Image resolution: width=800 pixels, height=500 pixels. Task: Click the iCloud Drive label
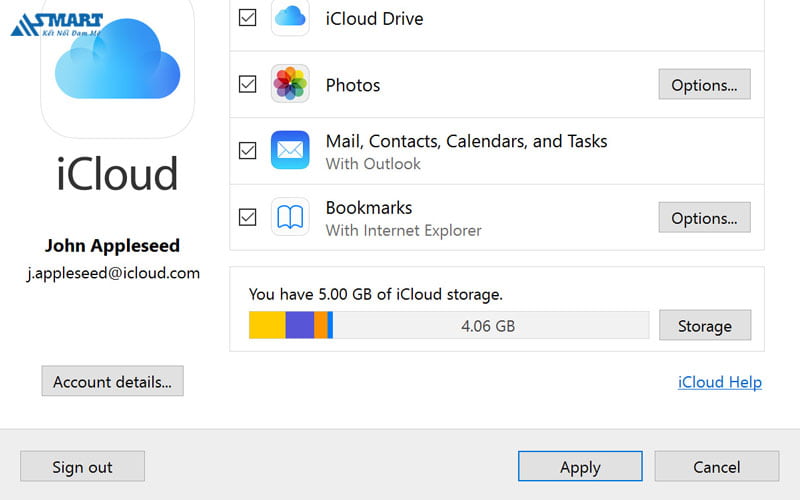pyautogui.click(x=374, y=19)
